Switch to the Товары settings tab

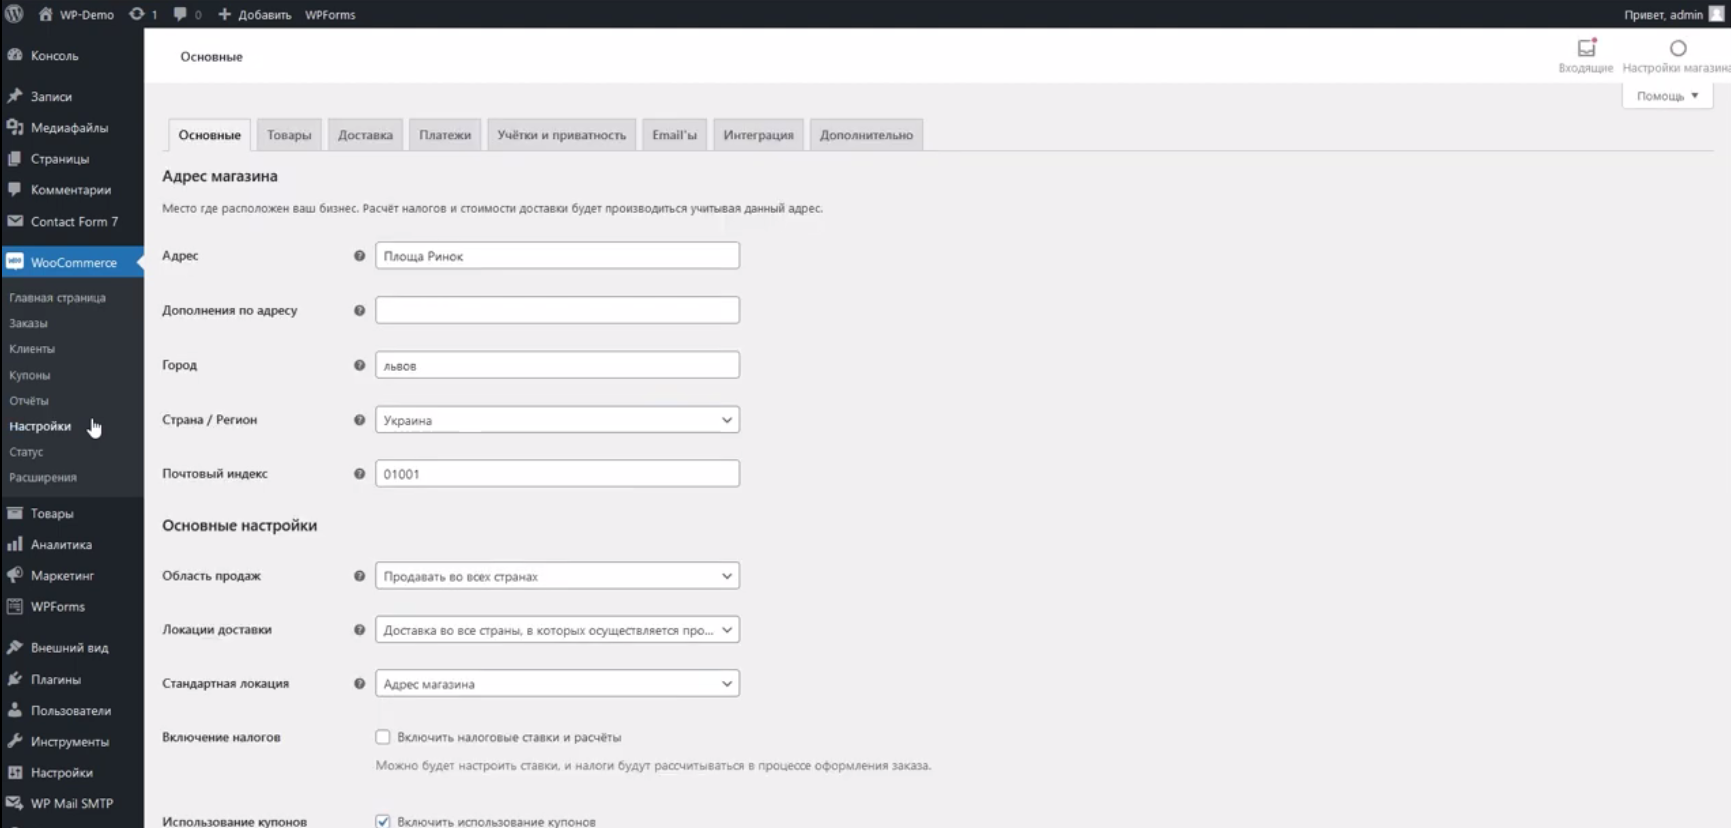289,135
